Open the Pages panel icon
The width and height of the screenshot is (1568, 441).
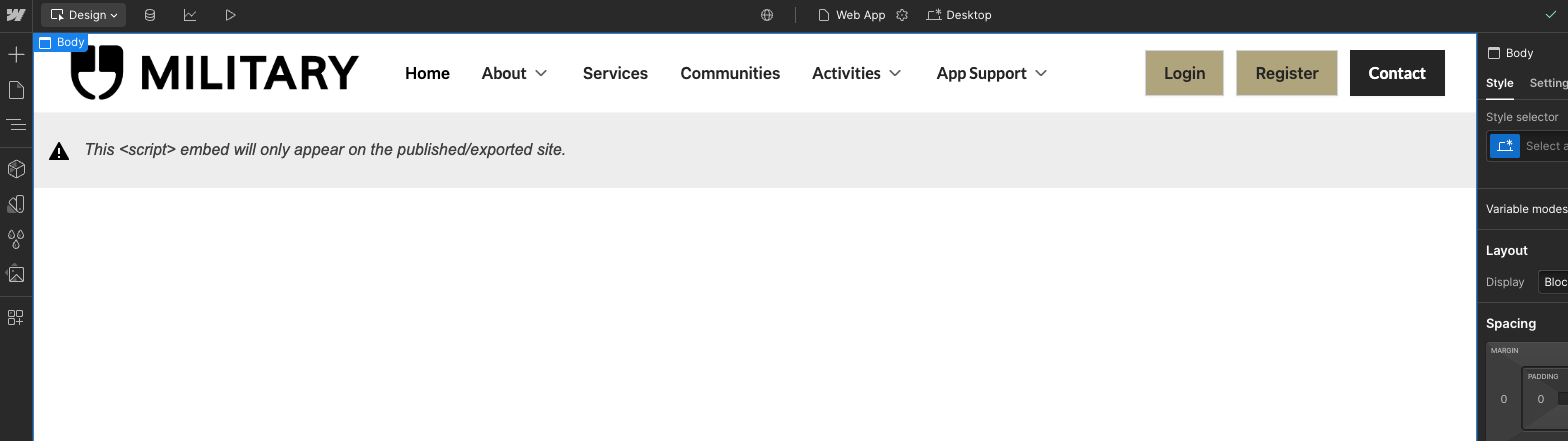point(16,91)
